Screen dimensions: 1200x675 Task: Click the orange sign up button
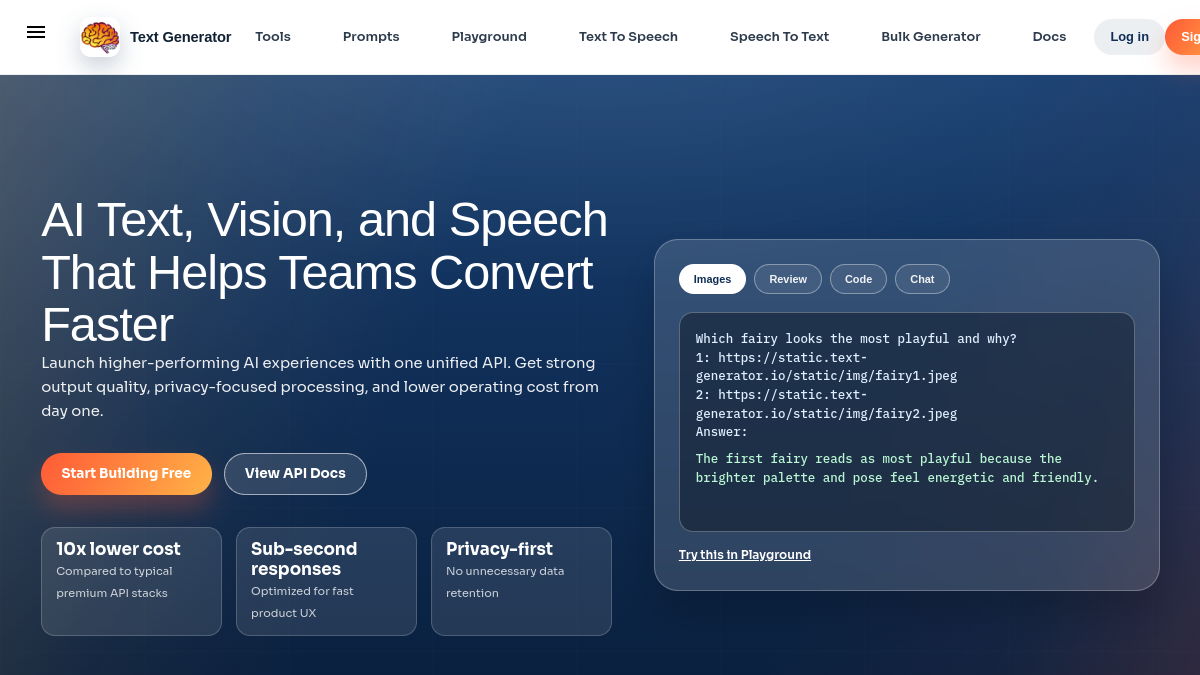(1184, 37)
